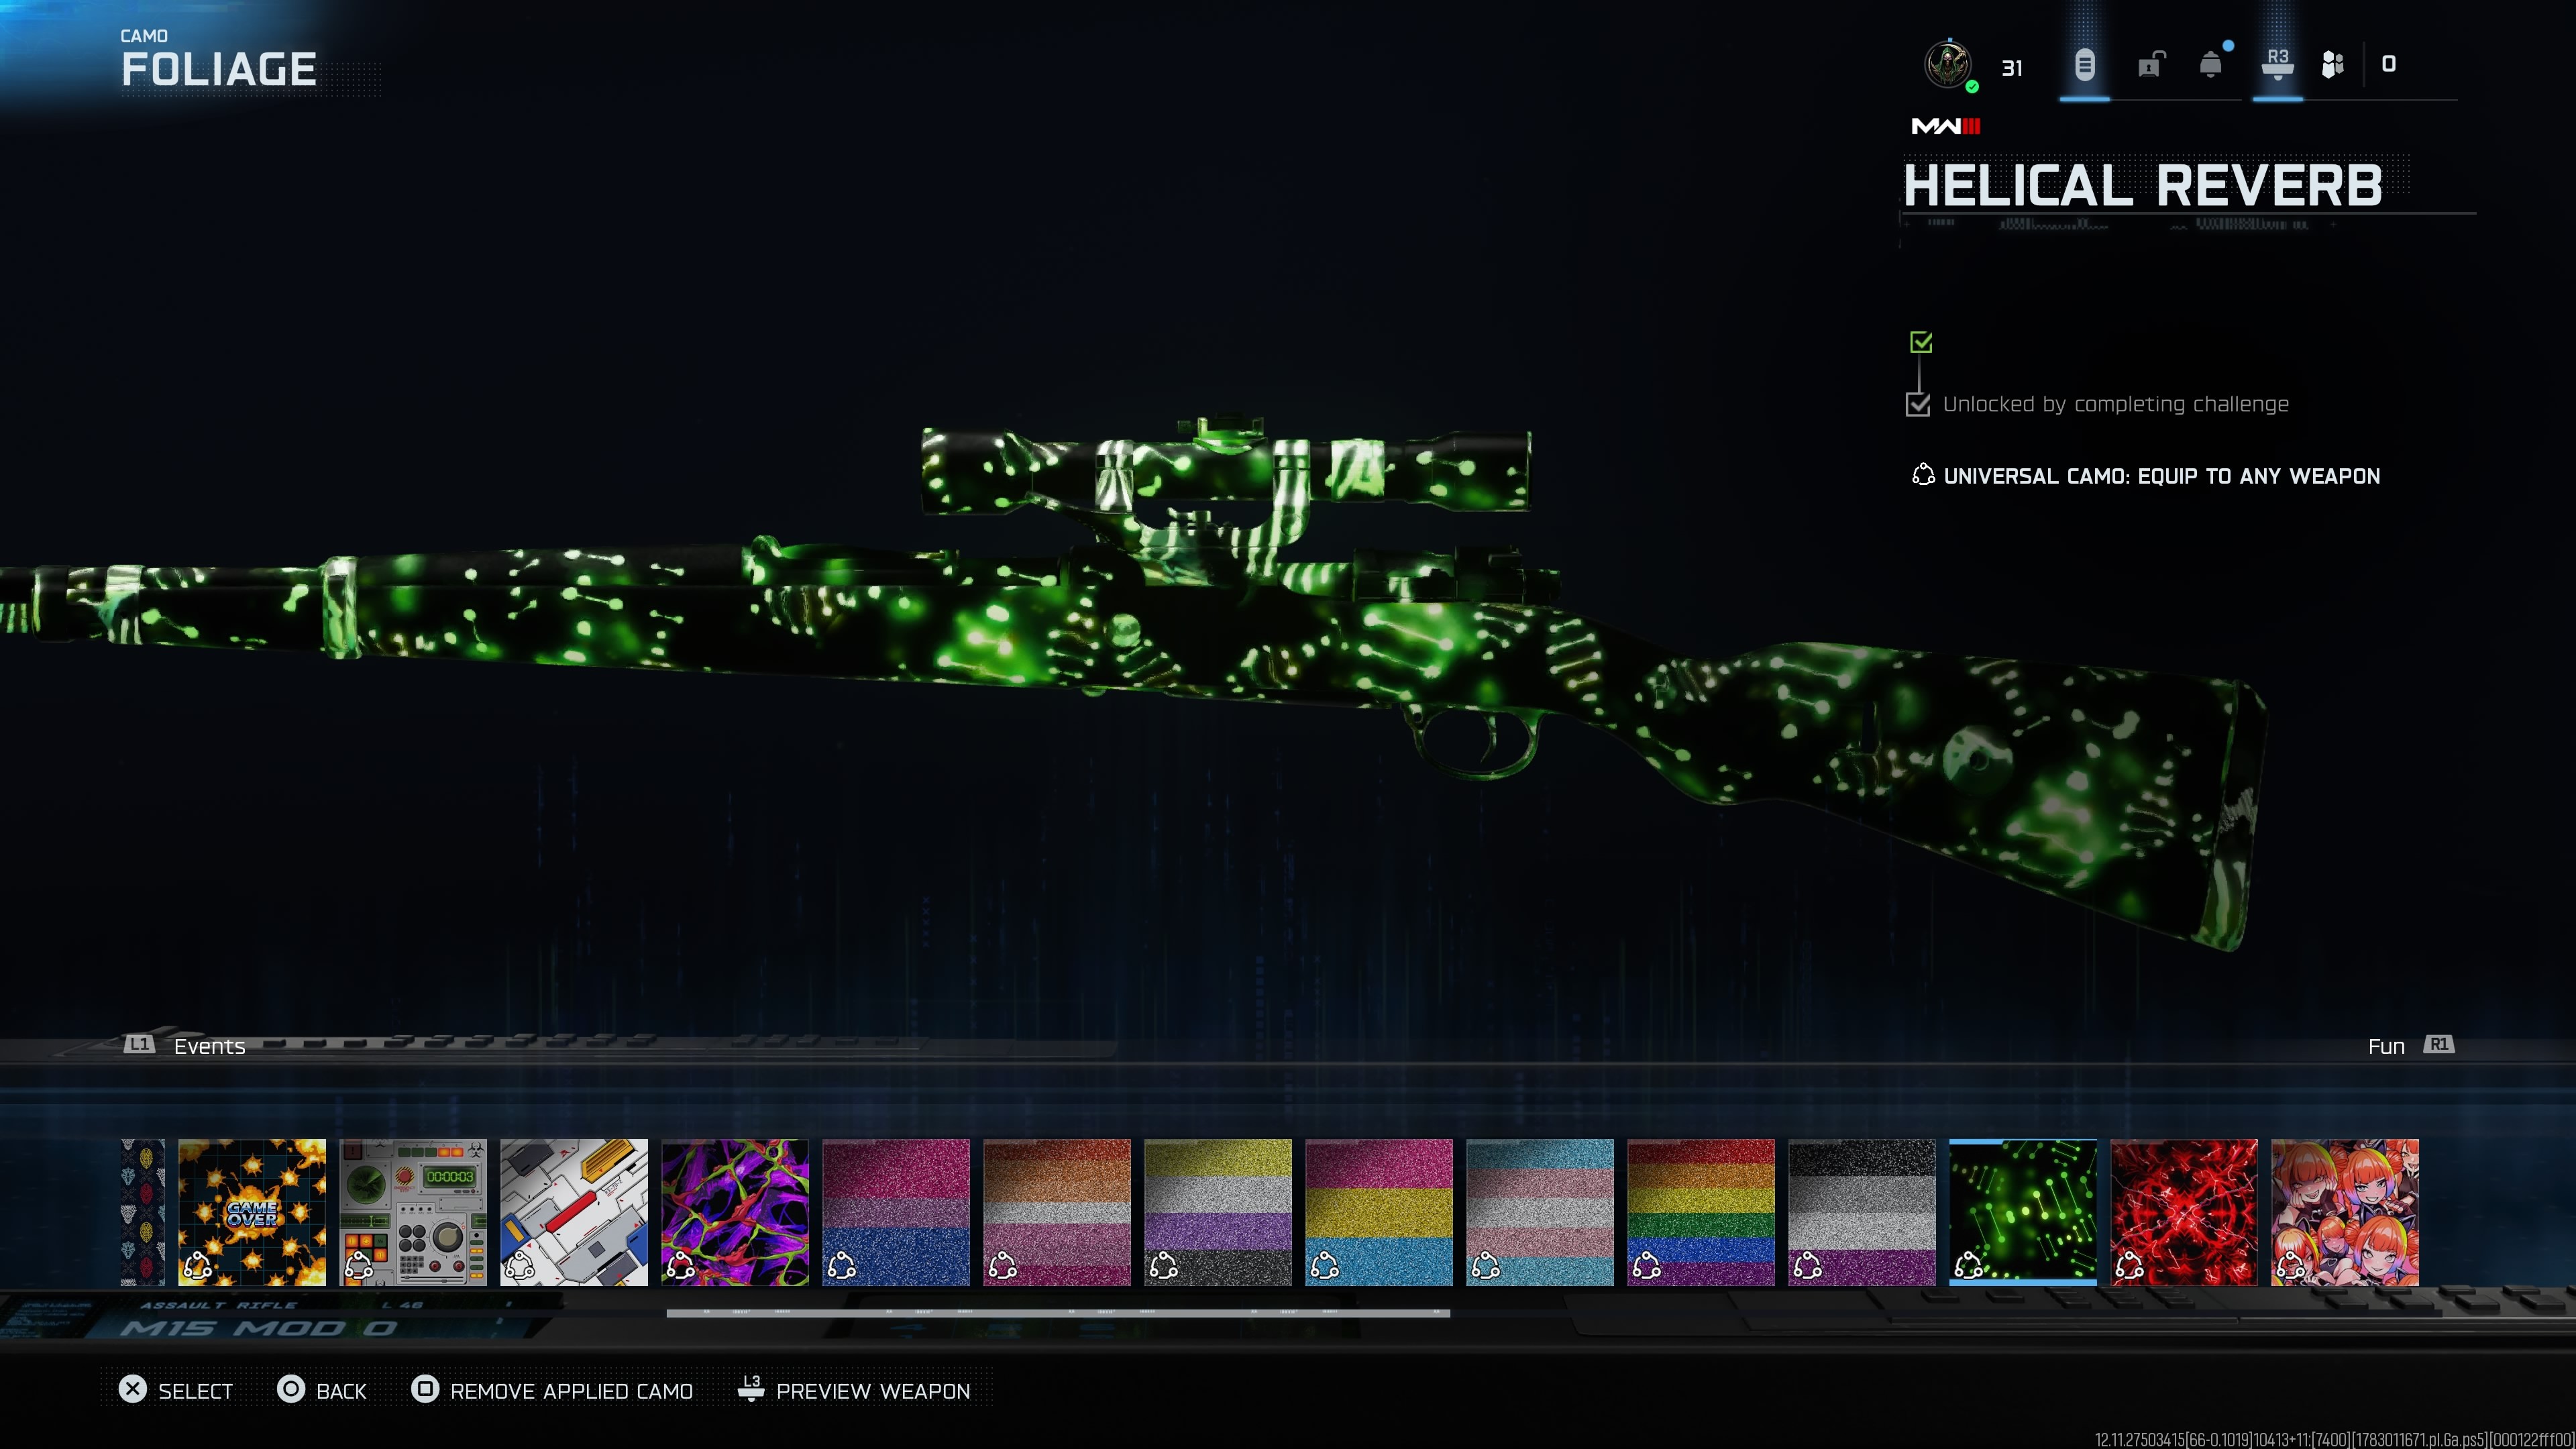Open the options menu icon

click(x=2084, y=66)
